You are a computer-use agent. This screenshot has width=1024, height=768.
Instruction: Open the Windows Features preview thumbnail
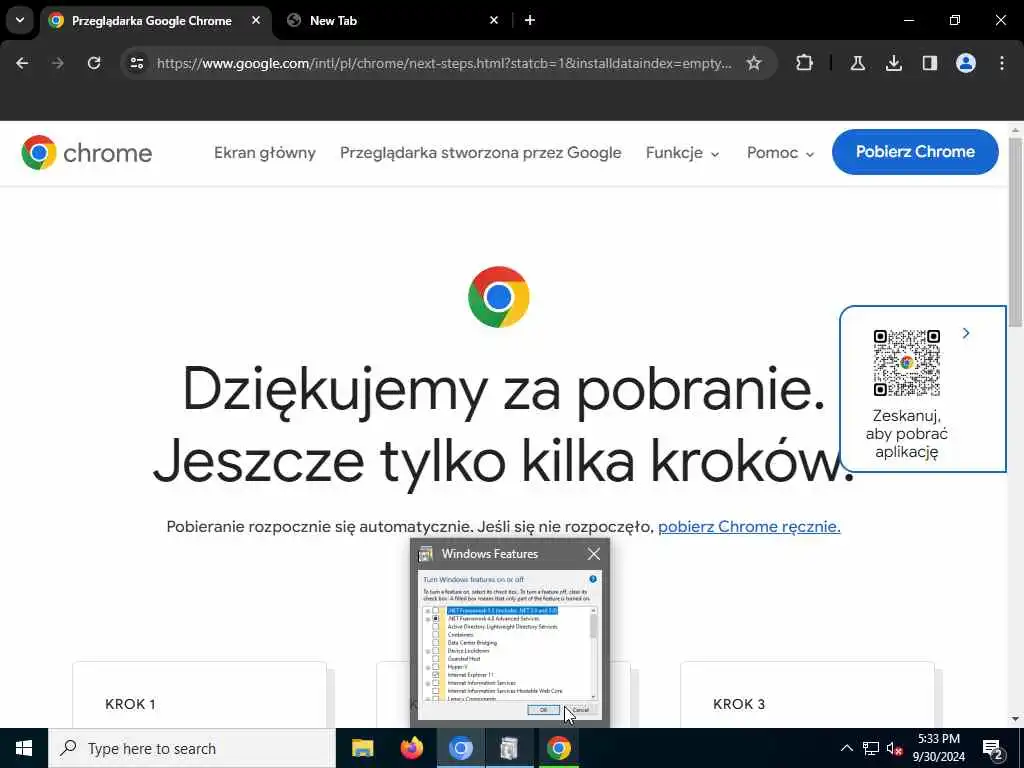coord(509,645)
